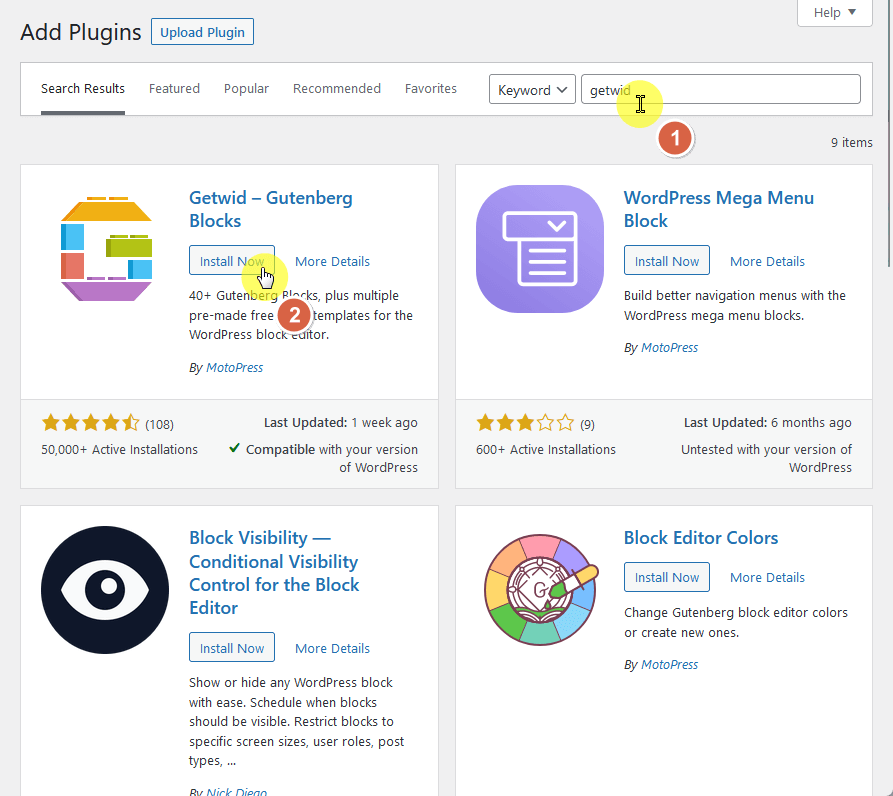Click the '9 items' results count
Image resolution: width=893 pixels, height=796 pixels.
point(851,142)
